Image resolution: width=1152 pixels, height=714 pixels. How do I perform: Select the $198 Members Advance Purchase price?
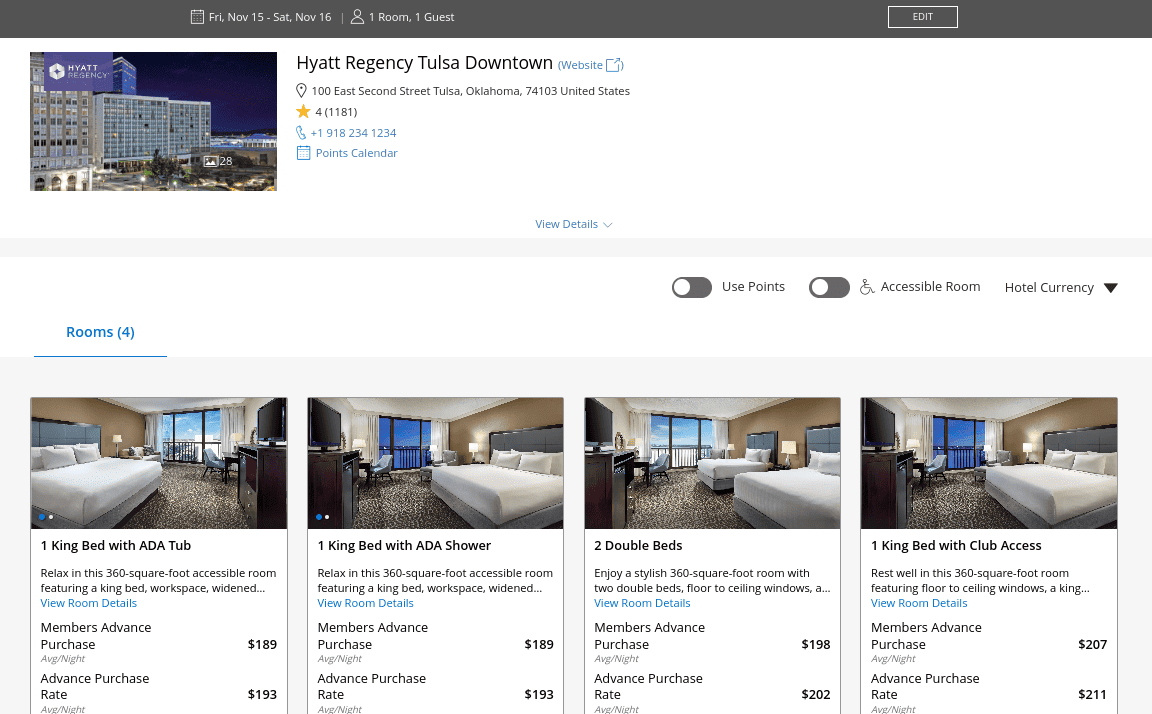click(816, 644)
